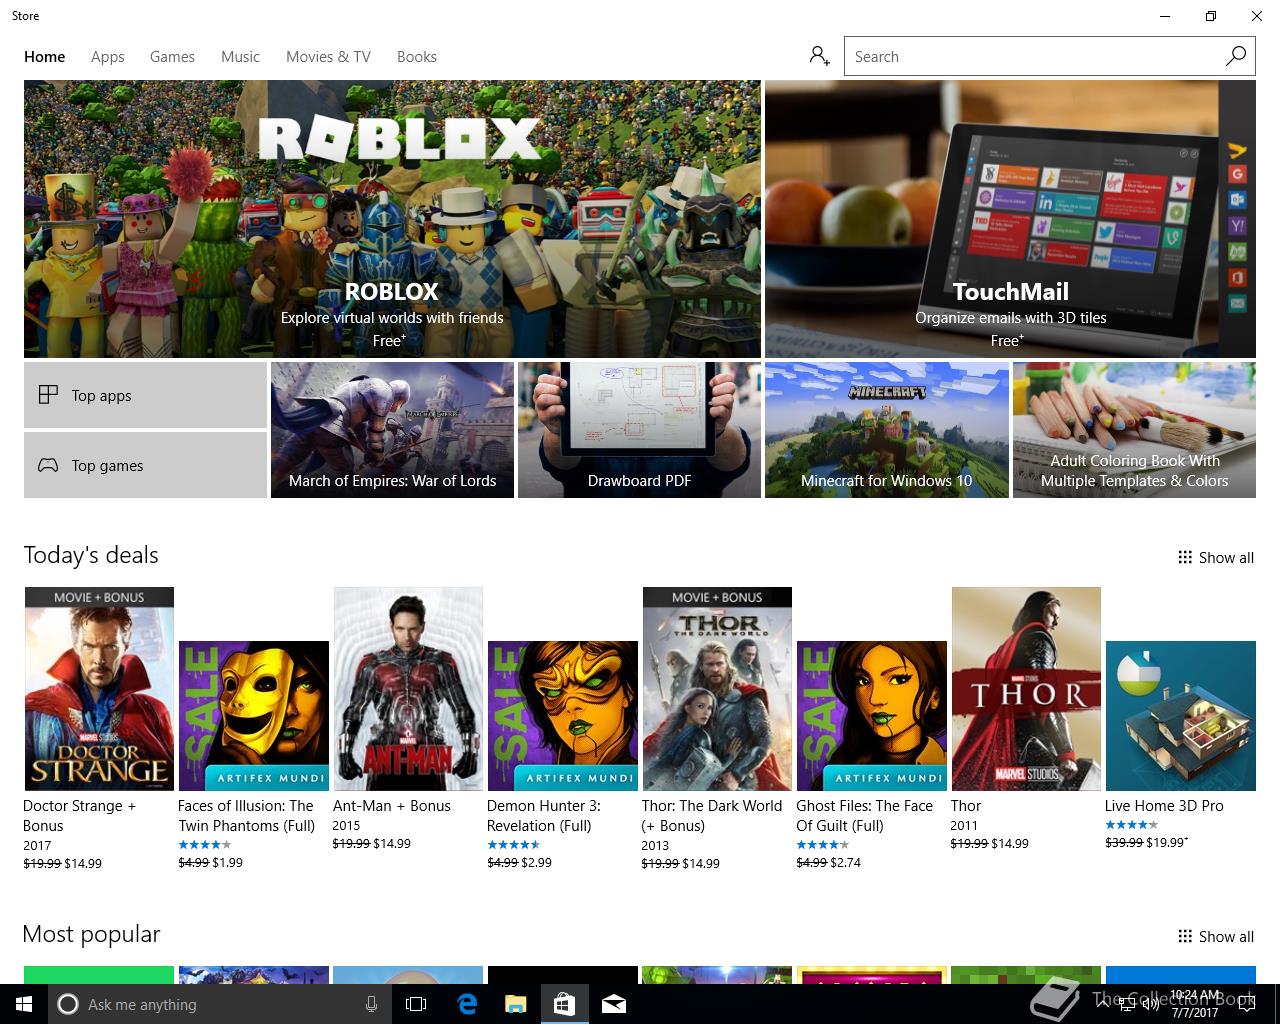This screenshot has height=1024, width=1280.
Task: Open Doctor Strange + Bonus poster
Action: point(99,689)
